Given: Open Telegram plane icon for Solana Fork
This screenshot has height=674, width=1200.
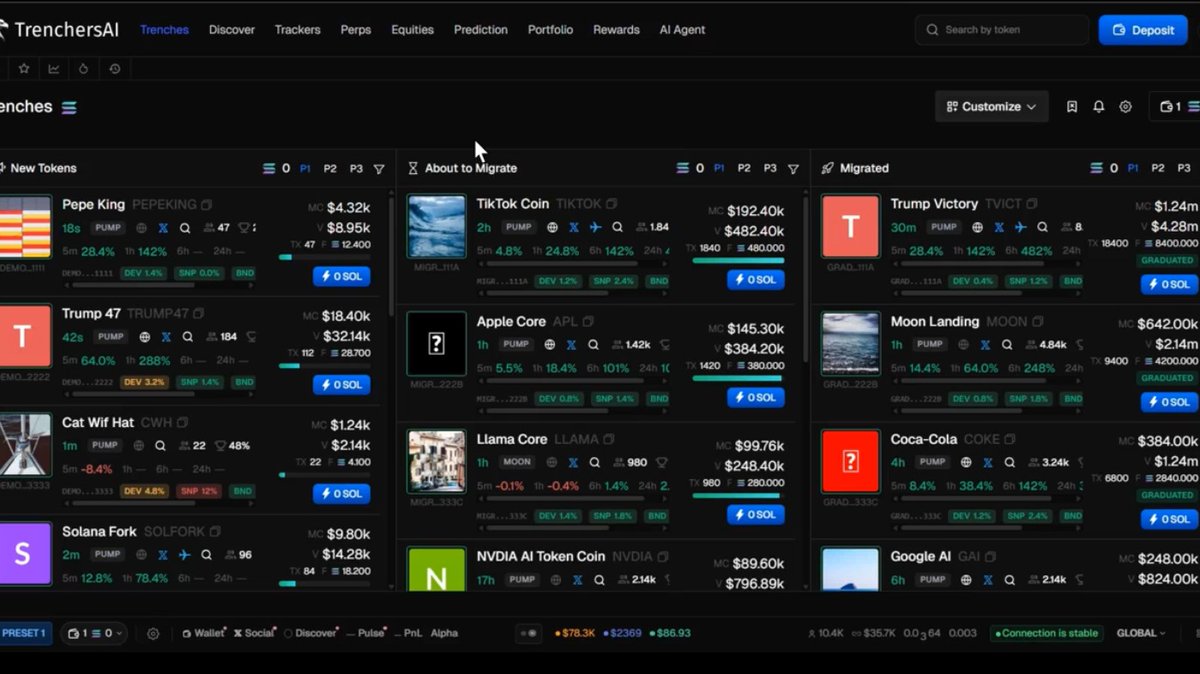Looking at the screenshot, I should point(184,555).
